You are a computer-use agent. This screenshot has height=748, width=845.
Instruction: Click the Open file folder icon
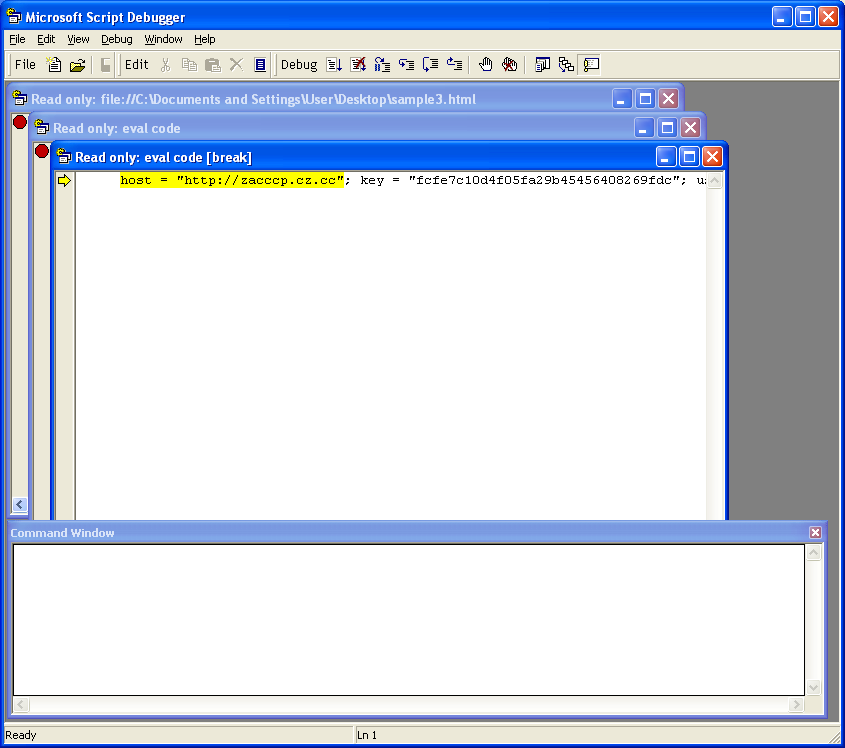77,65
